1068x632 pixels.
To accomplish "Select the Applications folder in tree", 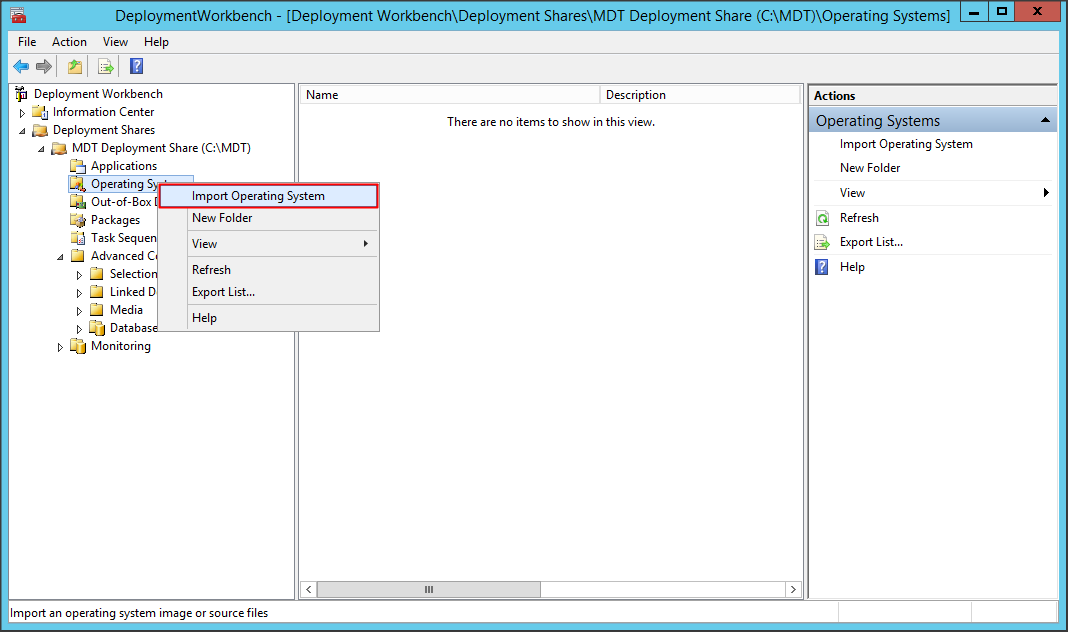I will point(123,166).
